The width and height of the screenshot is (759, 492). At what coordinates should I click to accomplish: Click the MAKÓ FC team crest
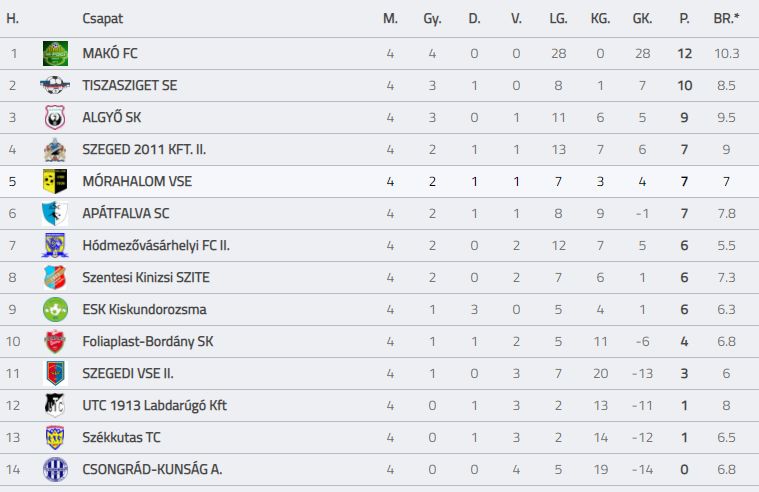(x=55, y=53)
